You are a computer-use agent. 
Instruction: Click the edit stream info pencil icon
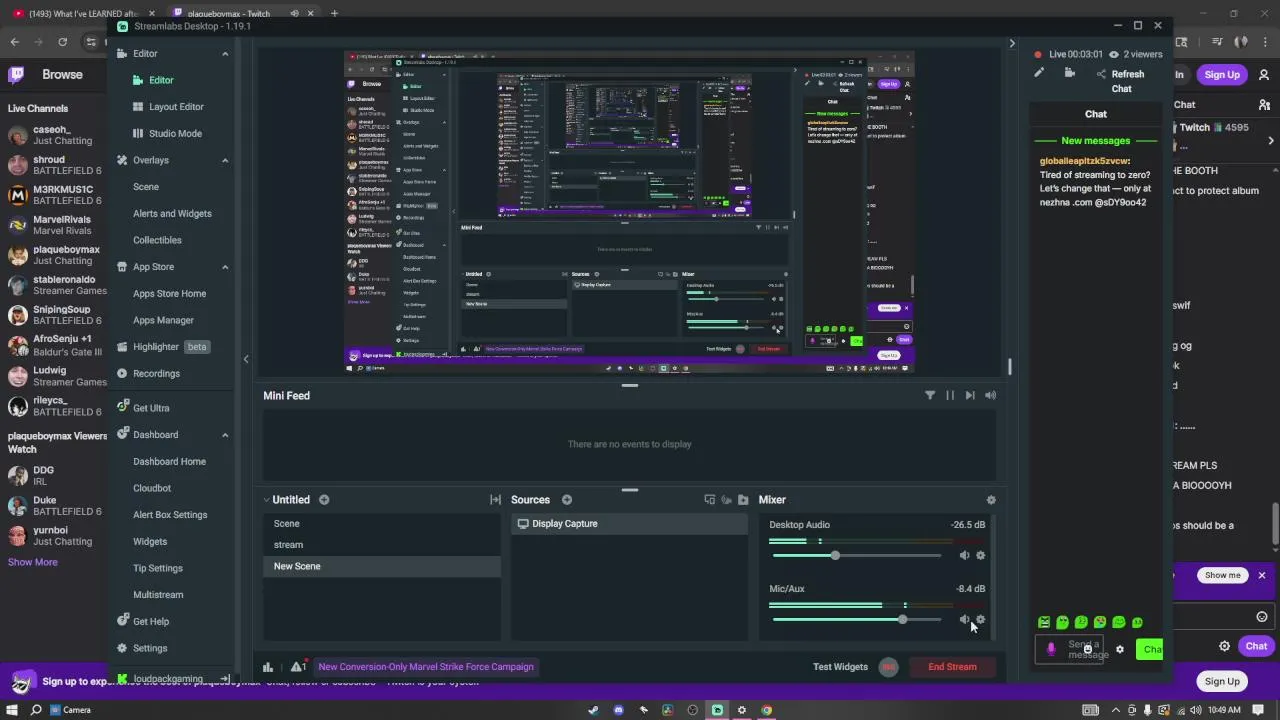pos(1039,73)
